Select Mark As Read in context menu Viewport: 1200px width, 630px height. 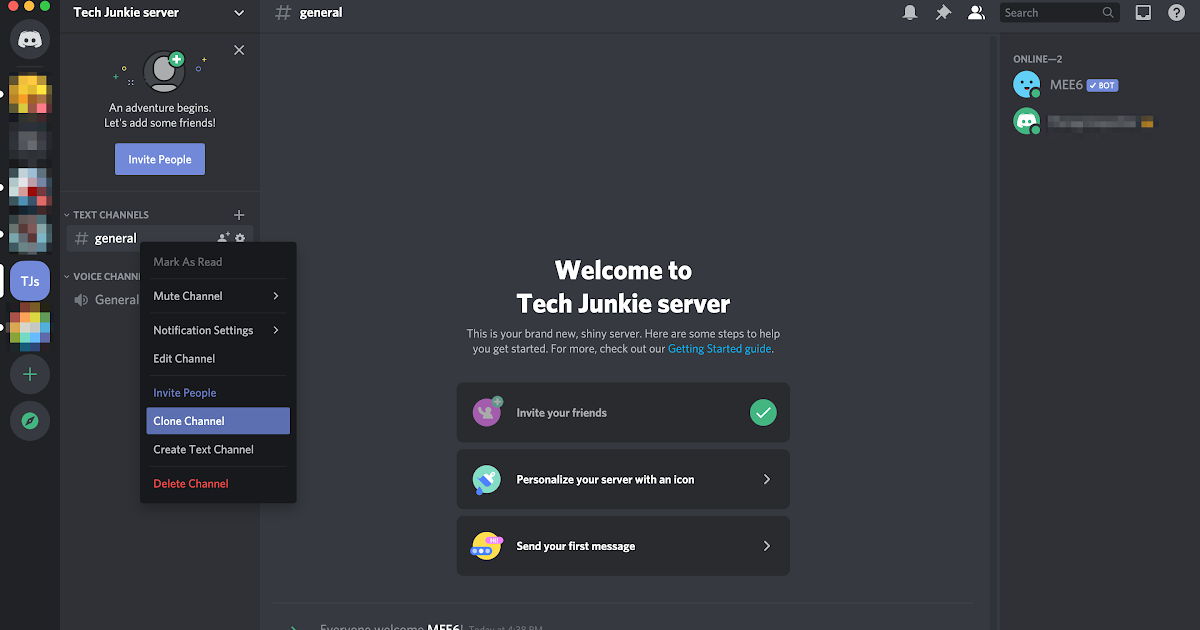tap(218, 262)
